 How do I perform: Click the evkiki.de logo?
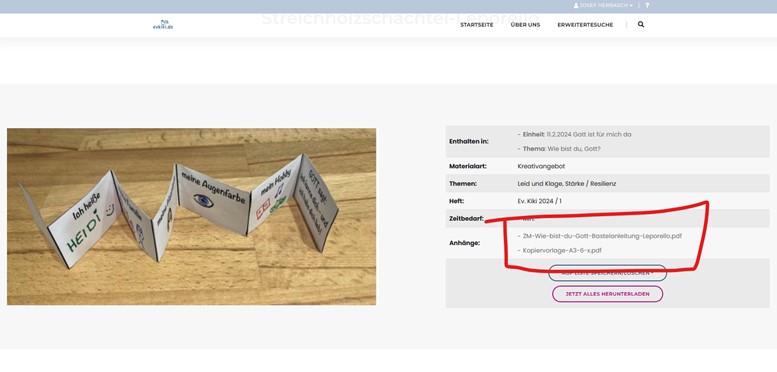(x=163, y=25)
